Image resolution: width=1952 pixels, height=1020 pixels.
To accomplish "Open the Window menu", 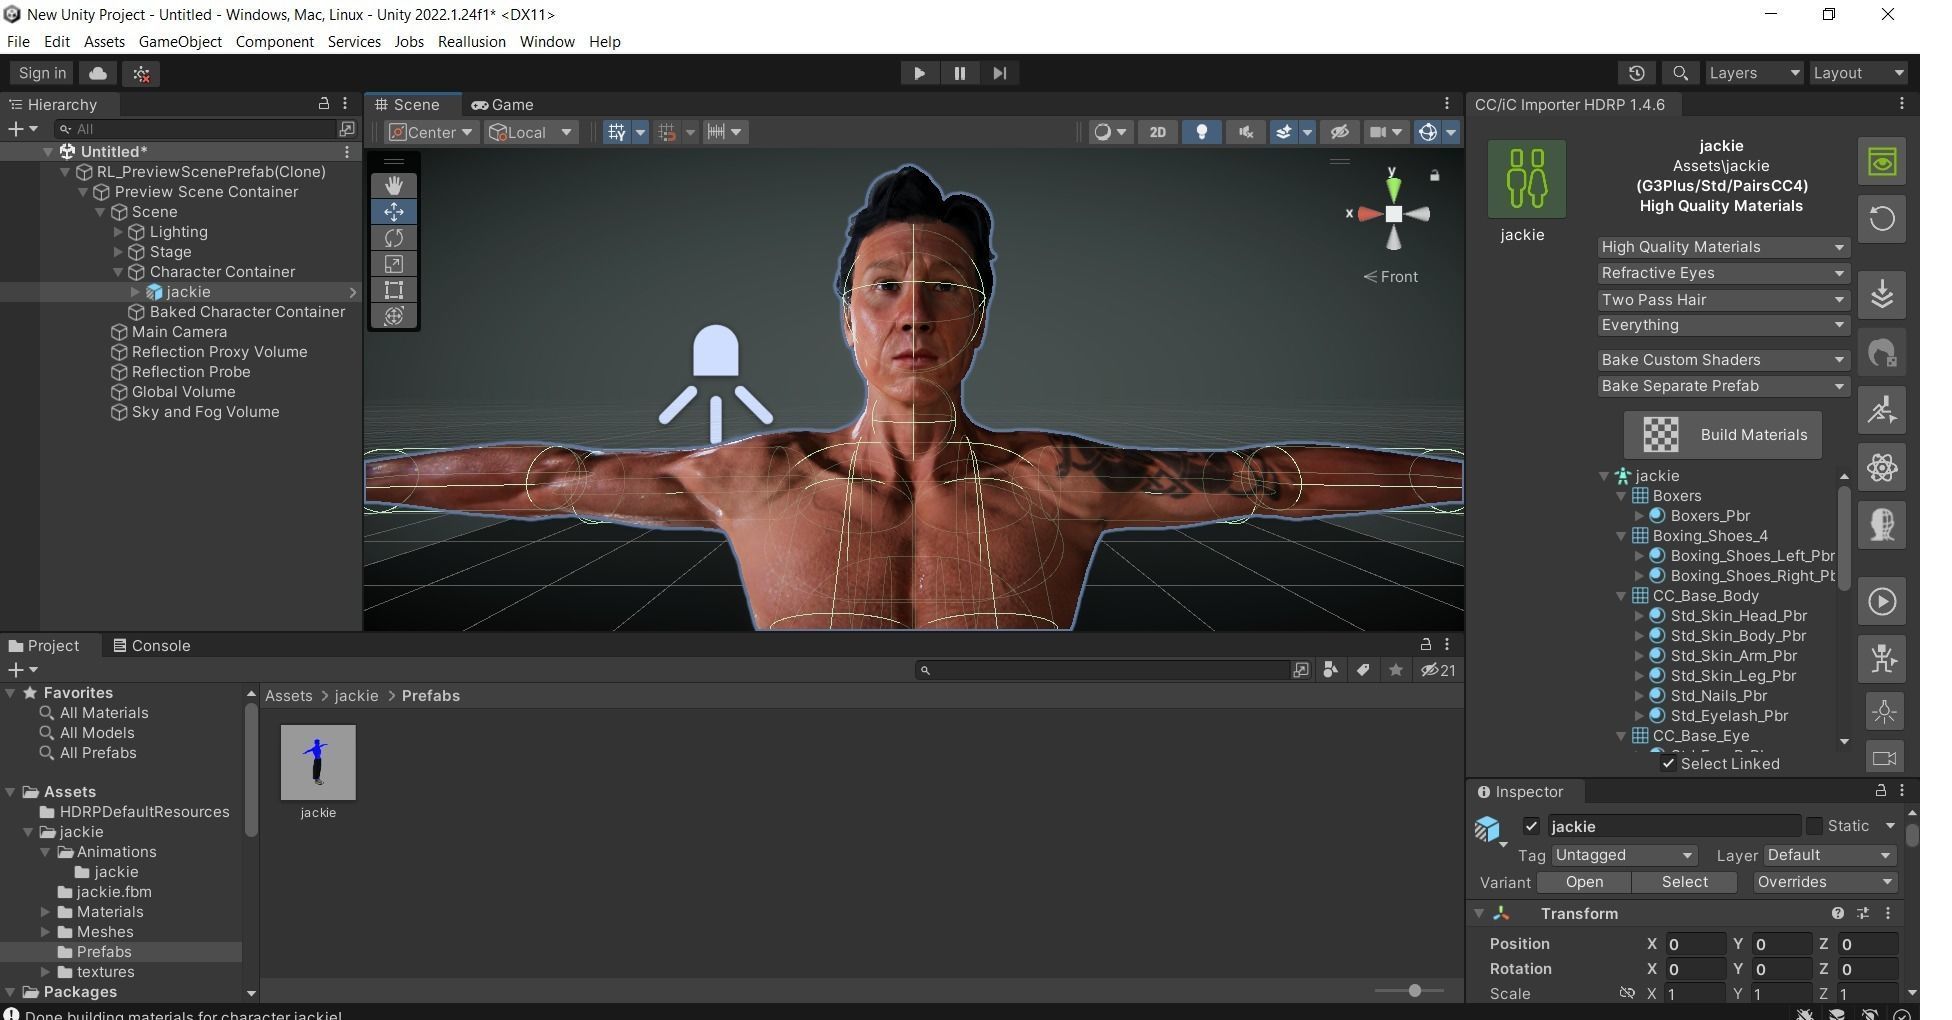I will [547, 42].
